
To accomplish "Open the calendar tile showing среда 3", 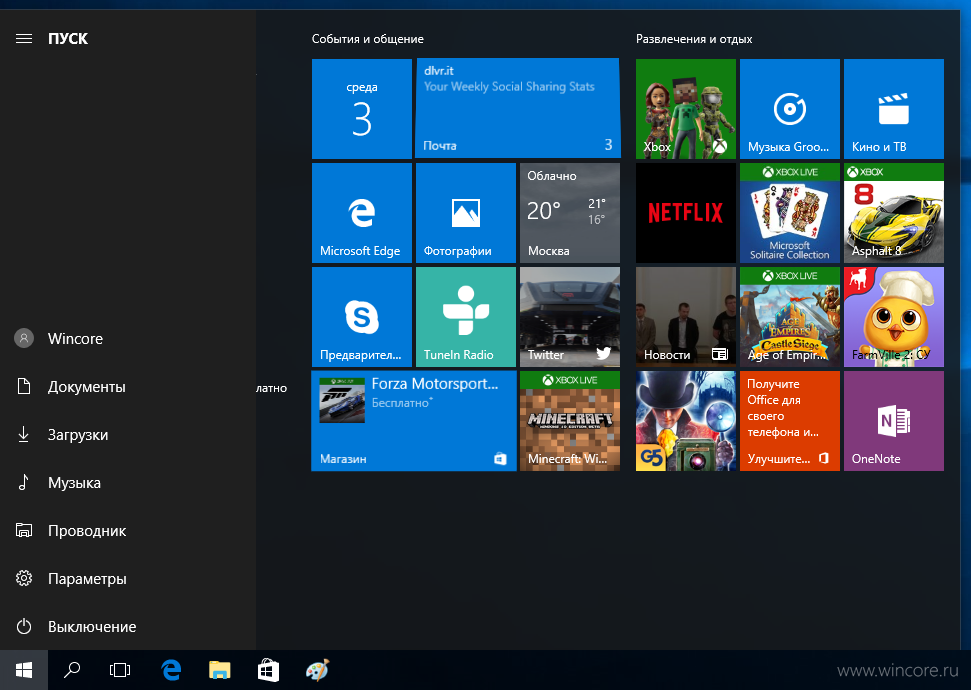I will coord(362,109).
